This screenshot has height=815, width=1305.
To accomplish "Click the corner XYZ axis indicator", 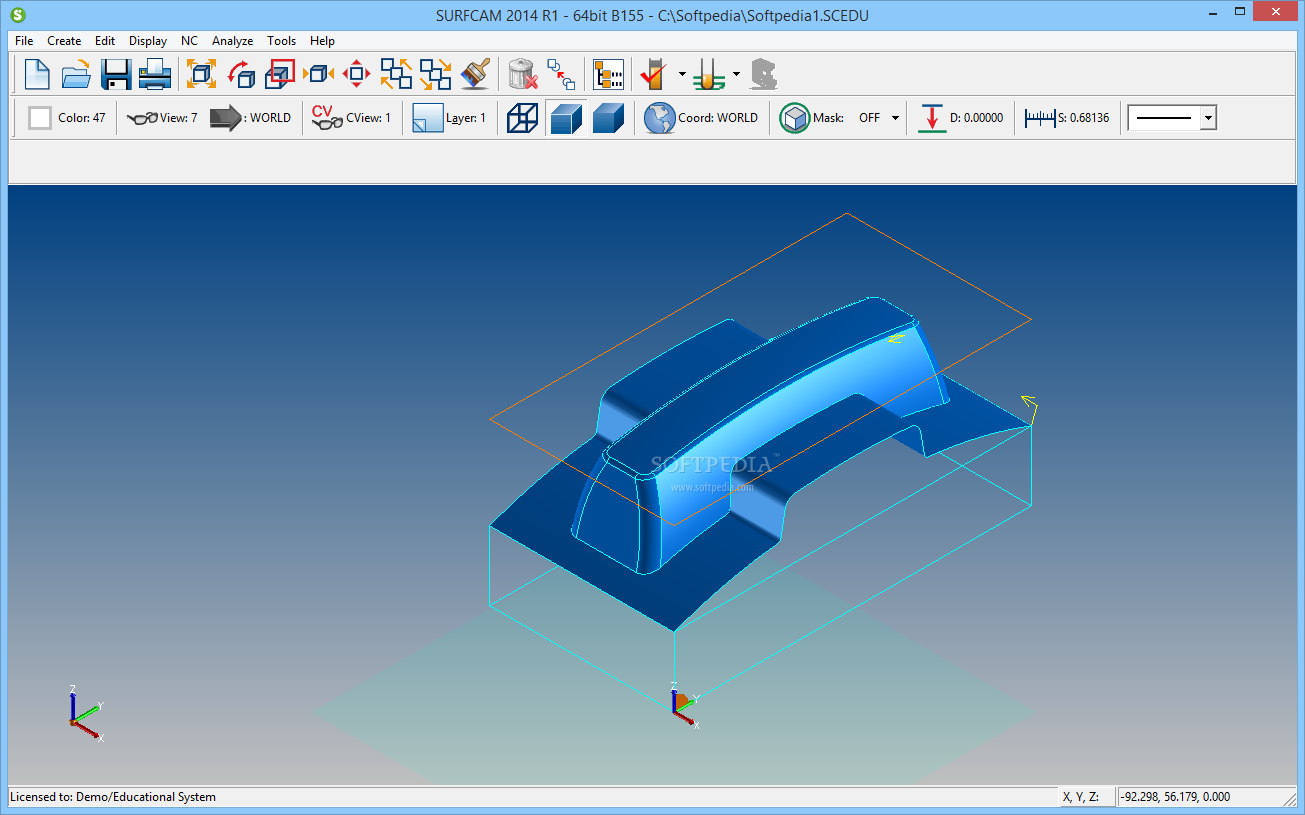I will click(x=85, y=714).
